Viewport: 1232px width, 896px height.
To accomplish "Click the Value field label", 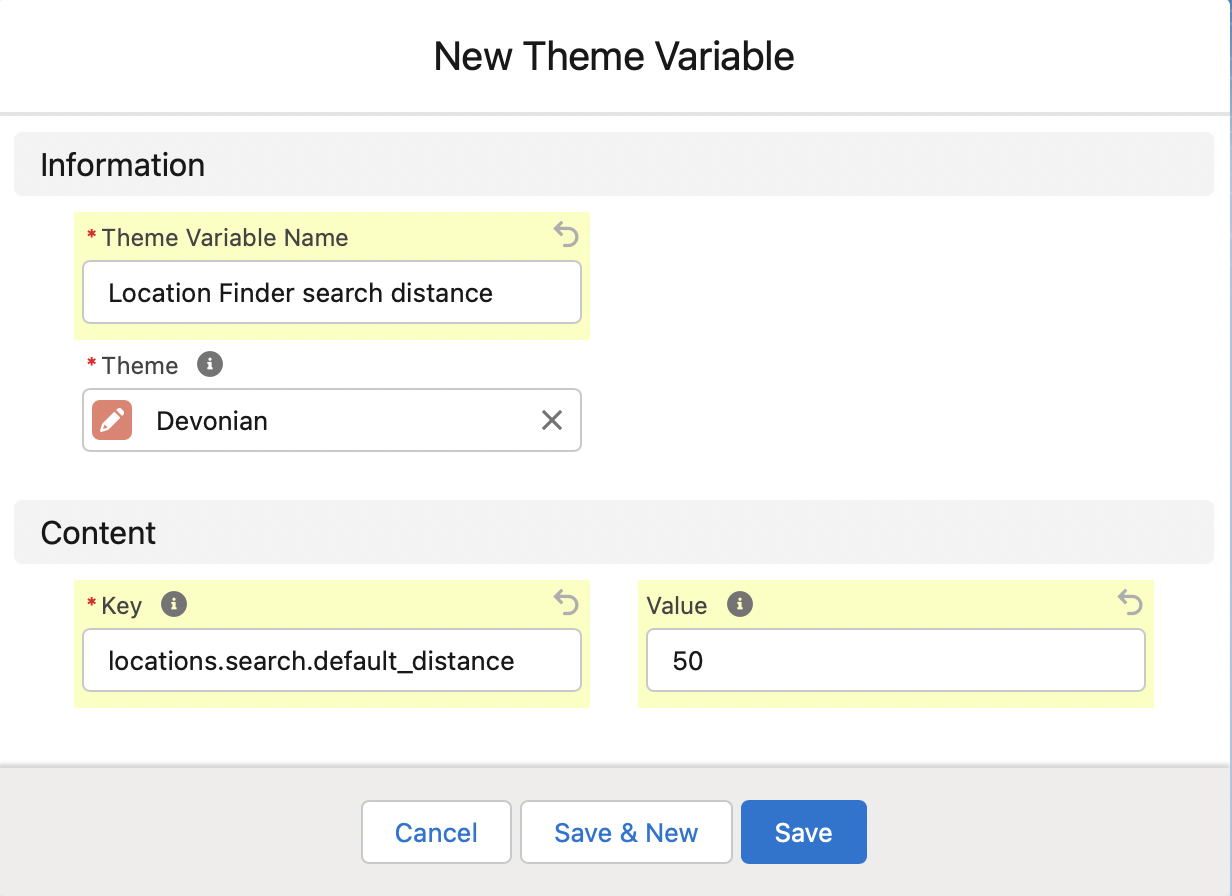I will click(x=677, y=605).
